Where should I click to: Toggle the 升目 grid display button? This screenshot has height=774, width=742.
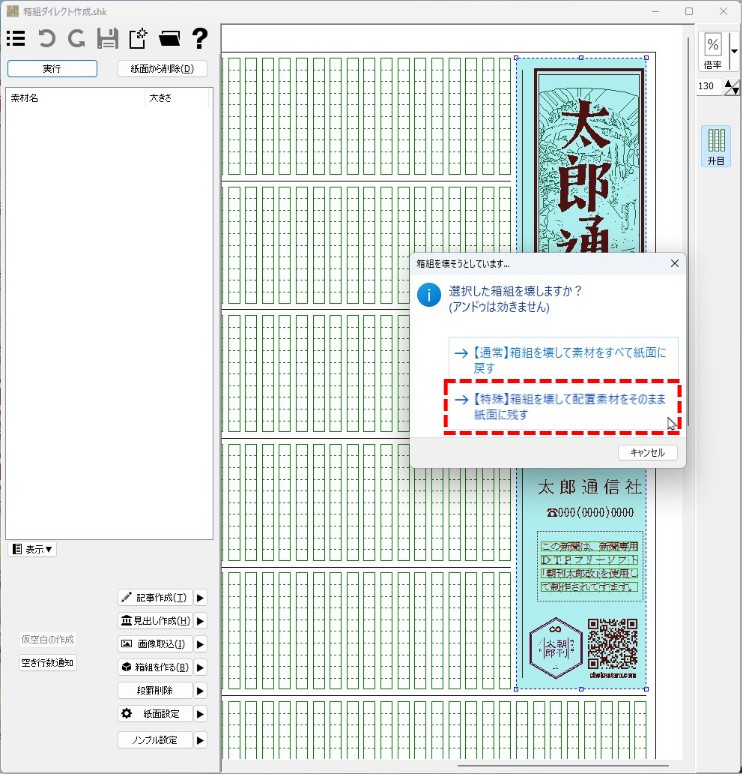pos(715,146)
